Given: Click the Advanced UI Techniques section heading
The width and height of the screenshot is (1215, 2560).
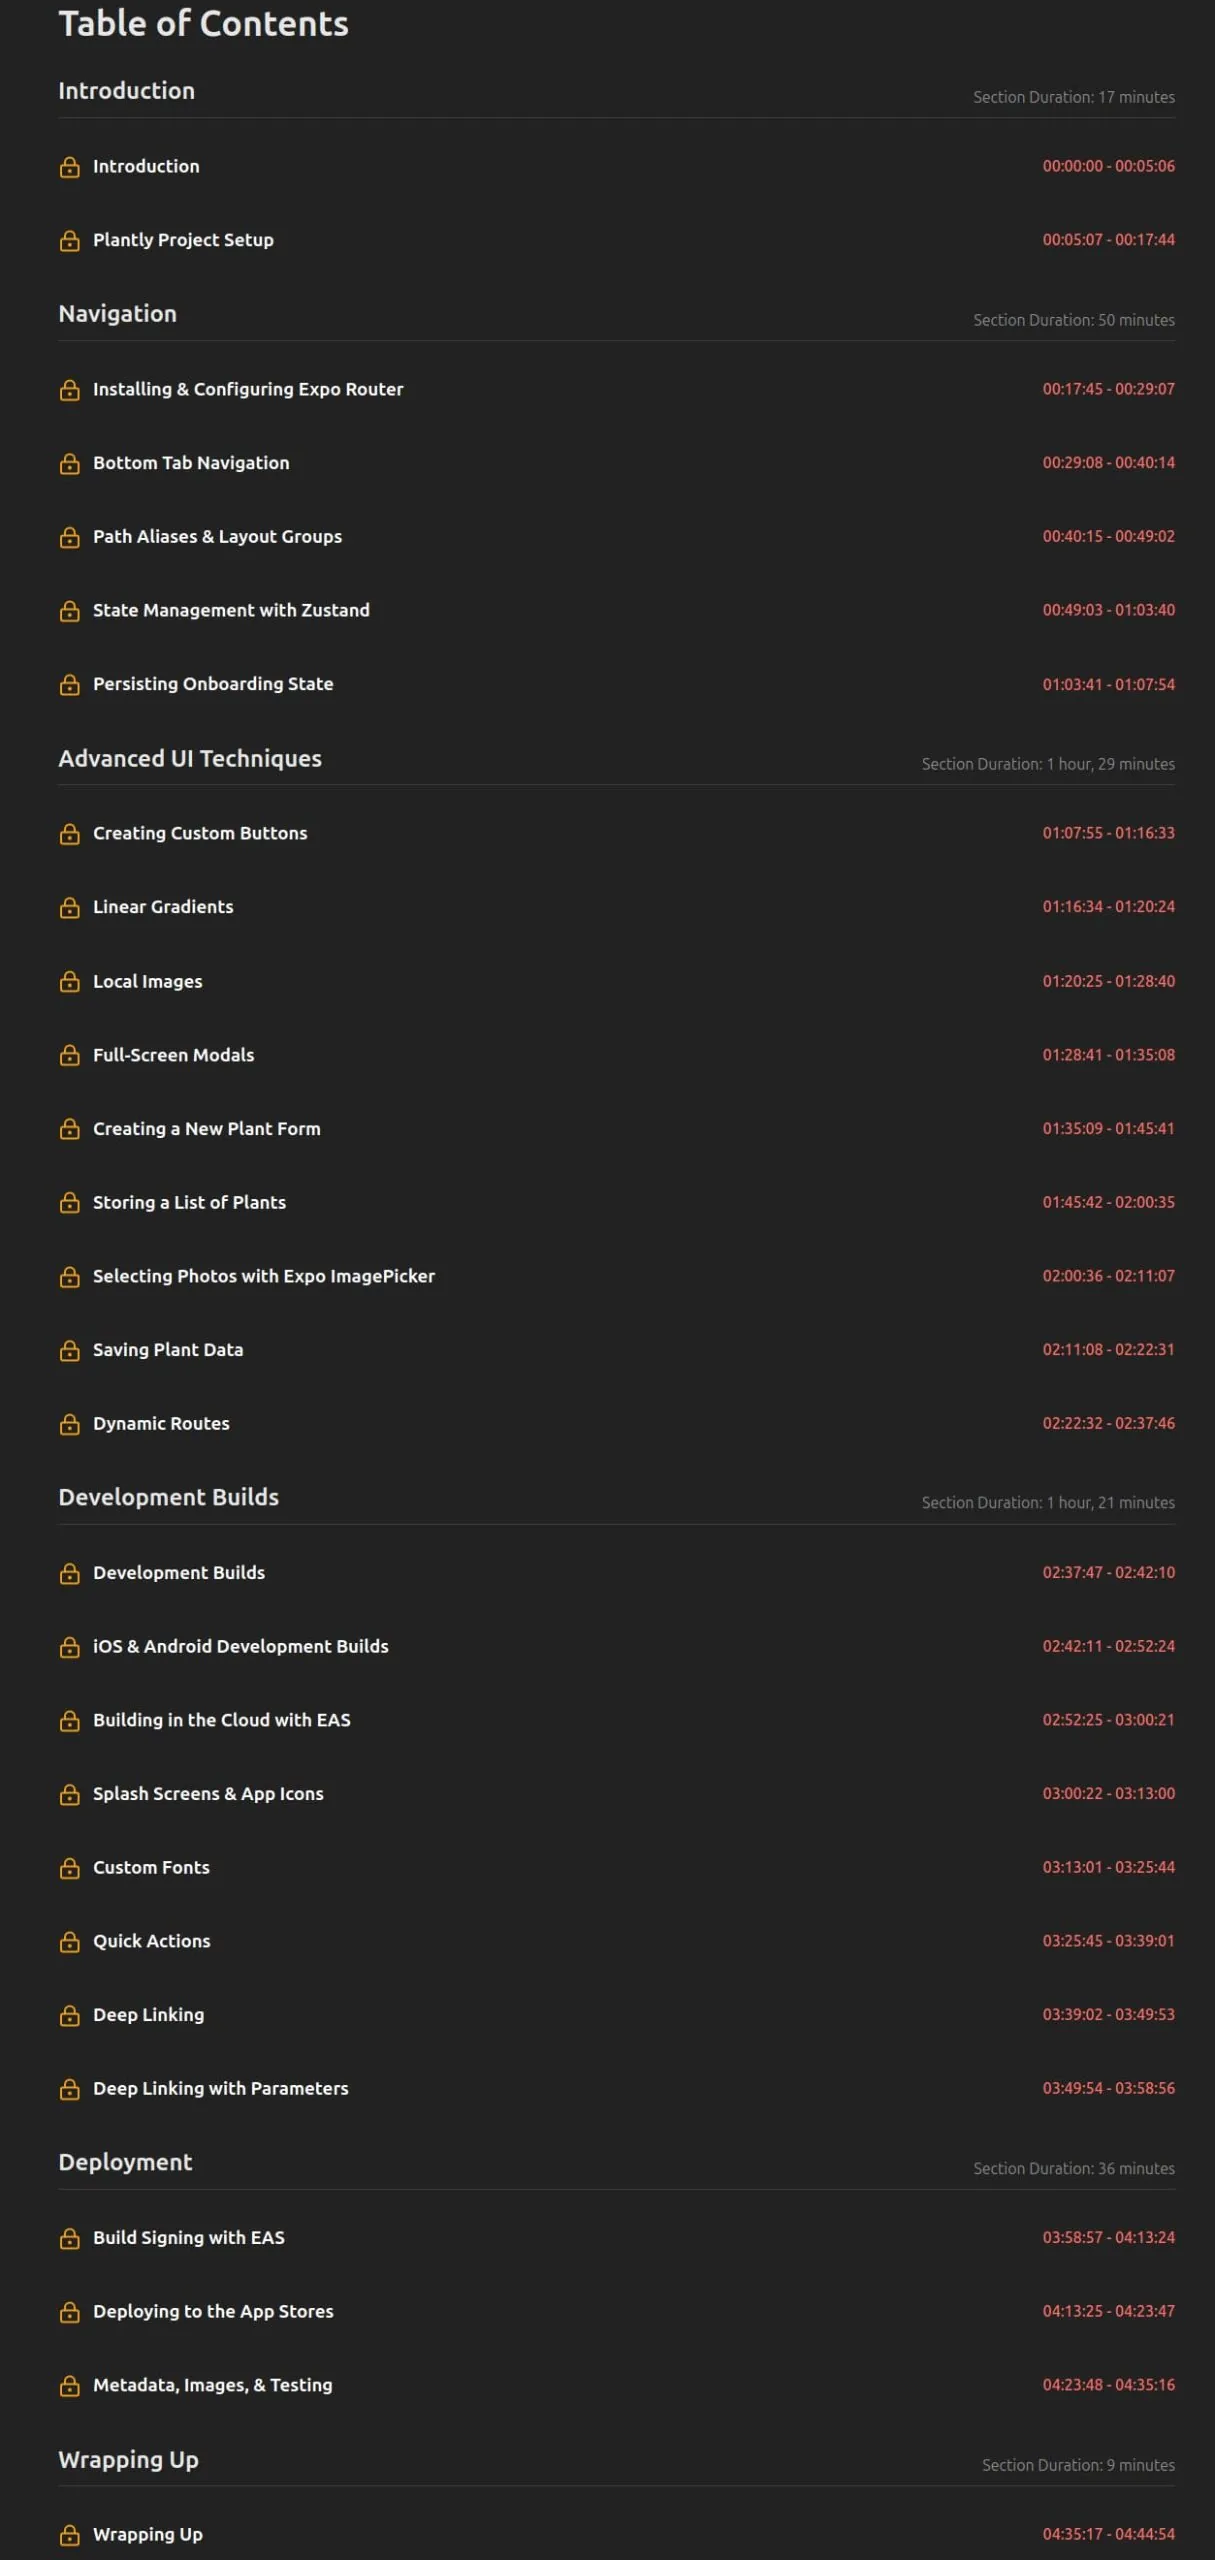Looking at the screenshot, I should coord(190,759).
